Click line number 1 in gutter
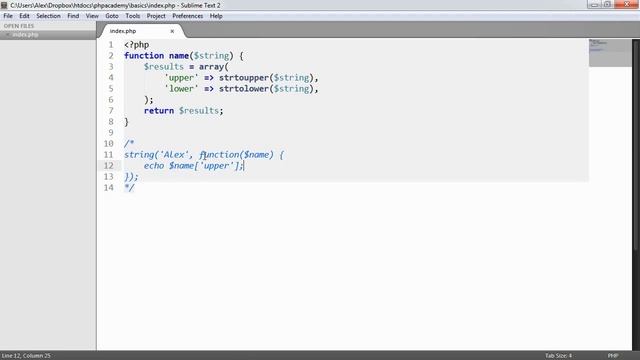Viewport: 640px width, 360px height. tap(111, 44)
